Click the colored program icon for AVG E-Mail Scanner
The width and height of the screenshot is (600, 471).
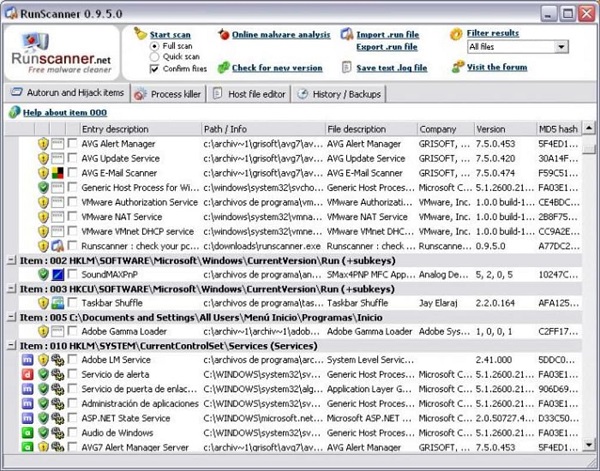click(x=58, y=173)
